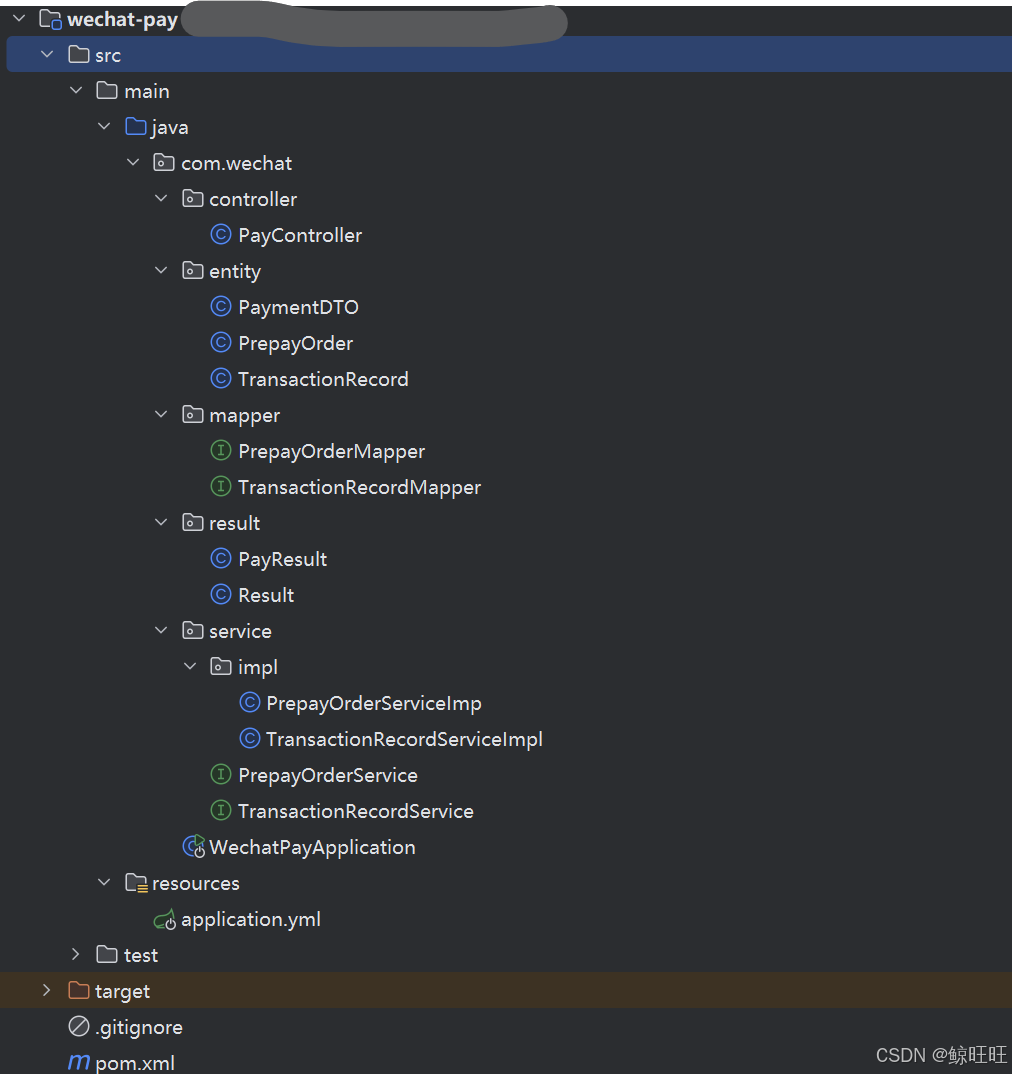Collapse the controller package chevron
This screenshot has width=1012, height=1074.
pyautogui.click(x=161, y=199)
